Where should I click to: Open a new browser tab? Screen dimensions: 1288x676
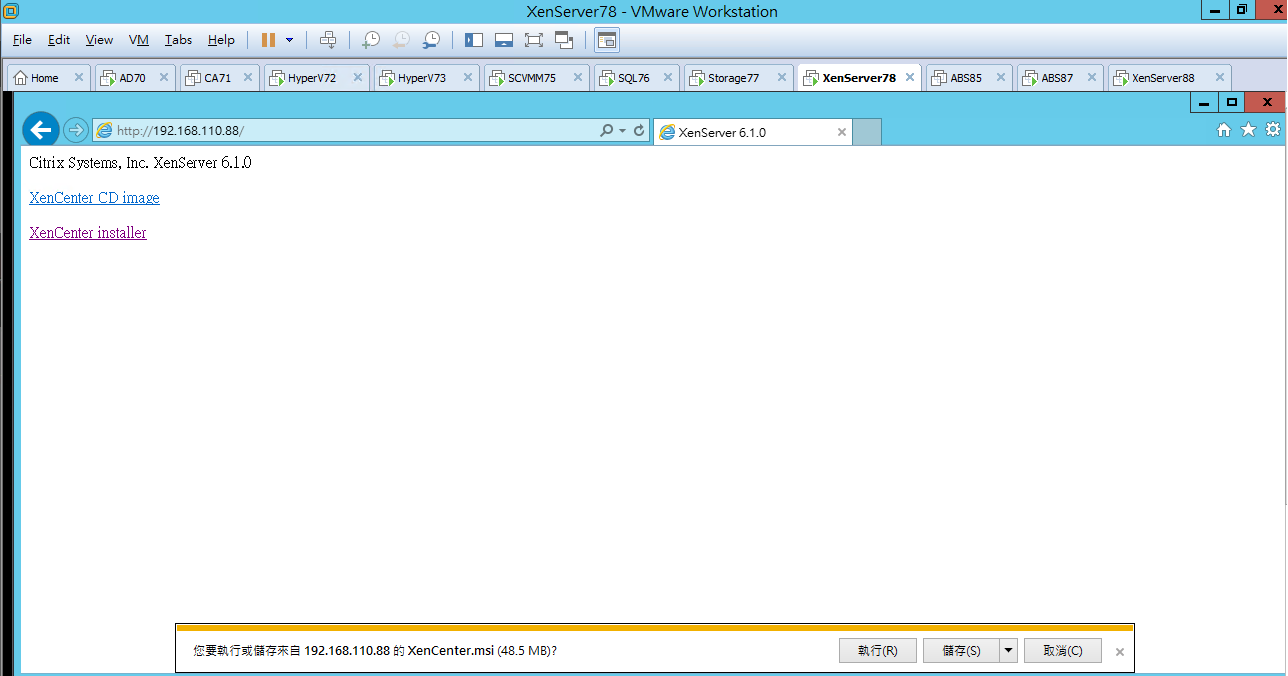867,132
